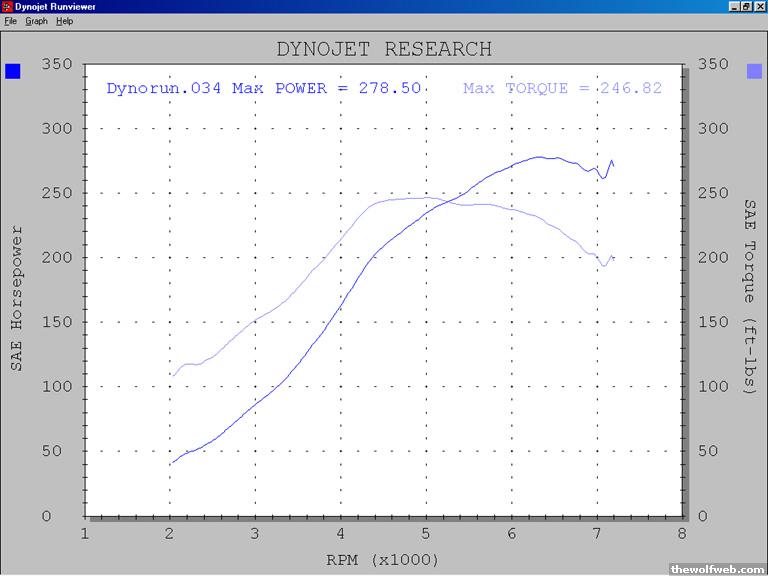Click the light purple torque color swatch
This screenshot has width=768, height=576.
tap(754, 71)
